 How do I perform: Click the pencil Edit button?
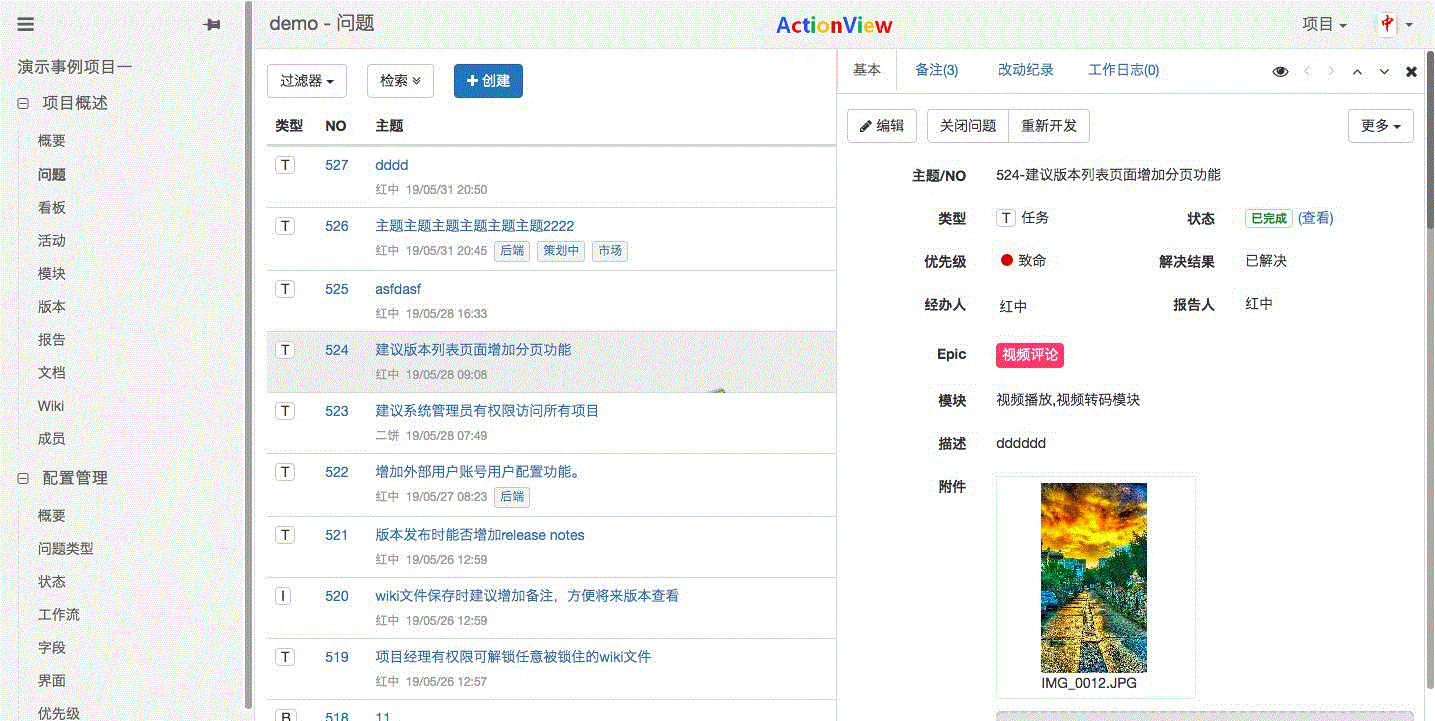tap(881, 126)
